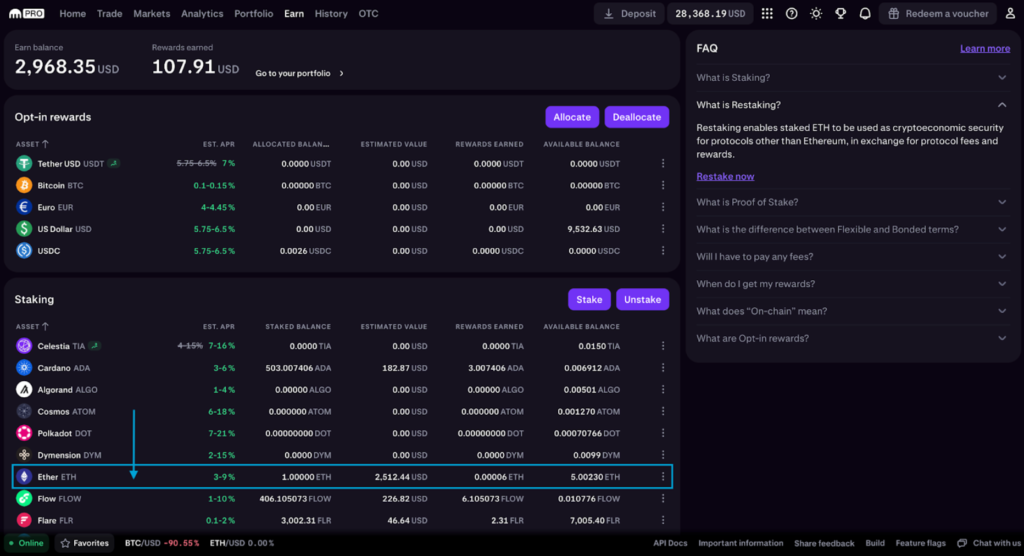Open the OTC menu

368,14
